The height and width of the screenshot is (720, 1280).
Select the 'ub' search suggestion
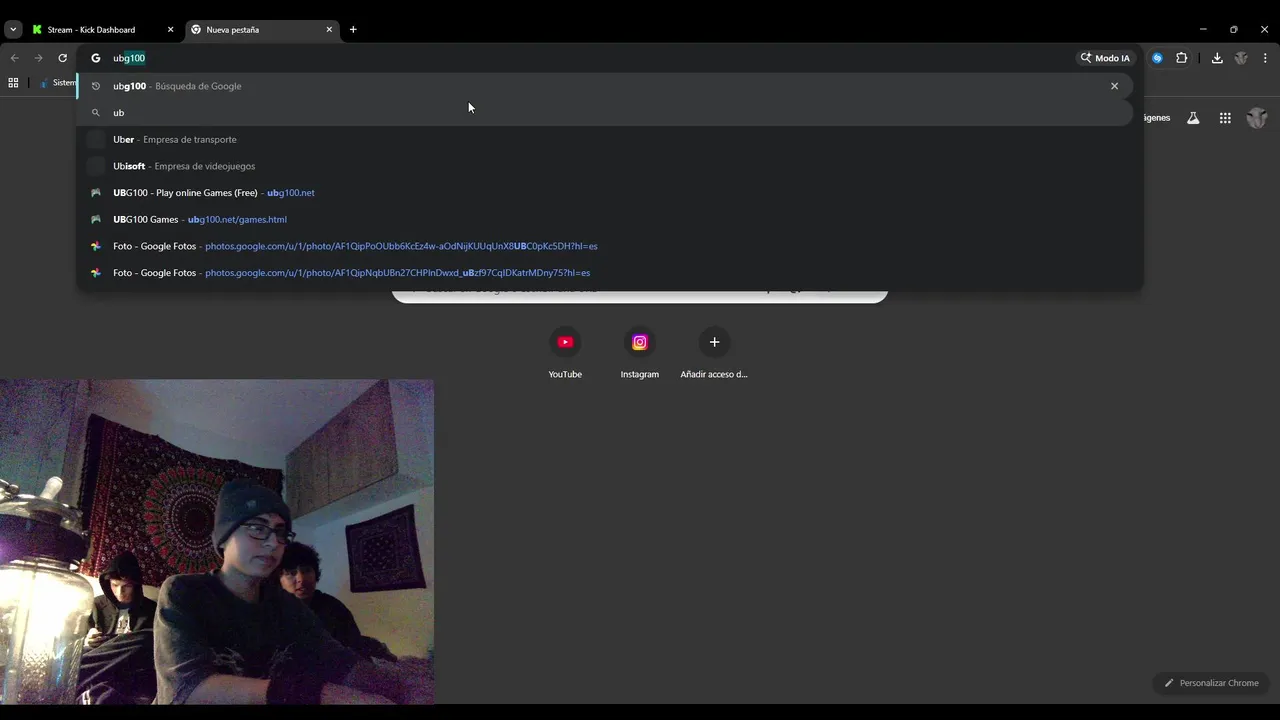[605, 113]
